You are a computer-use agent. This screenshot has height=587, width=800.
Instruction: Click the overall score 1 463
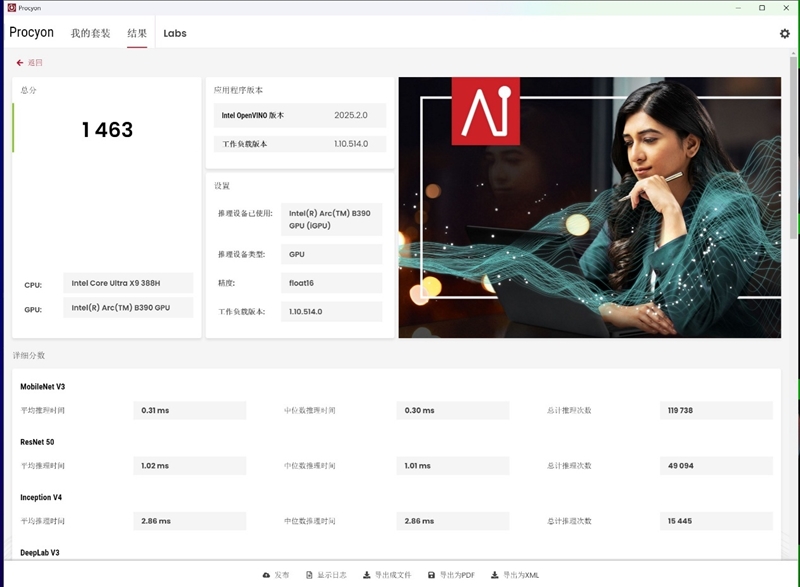(x=107, y=130)
